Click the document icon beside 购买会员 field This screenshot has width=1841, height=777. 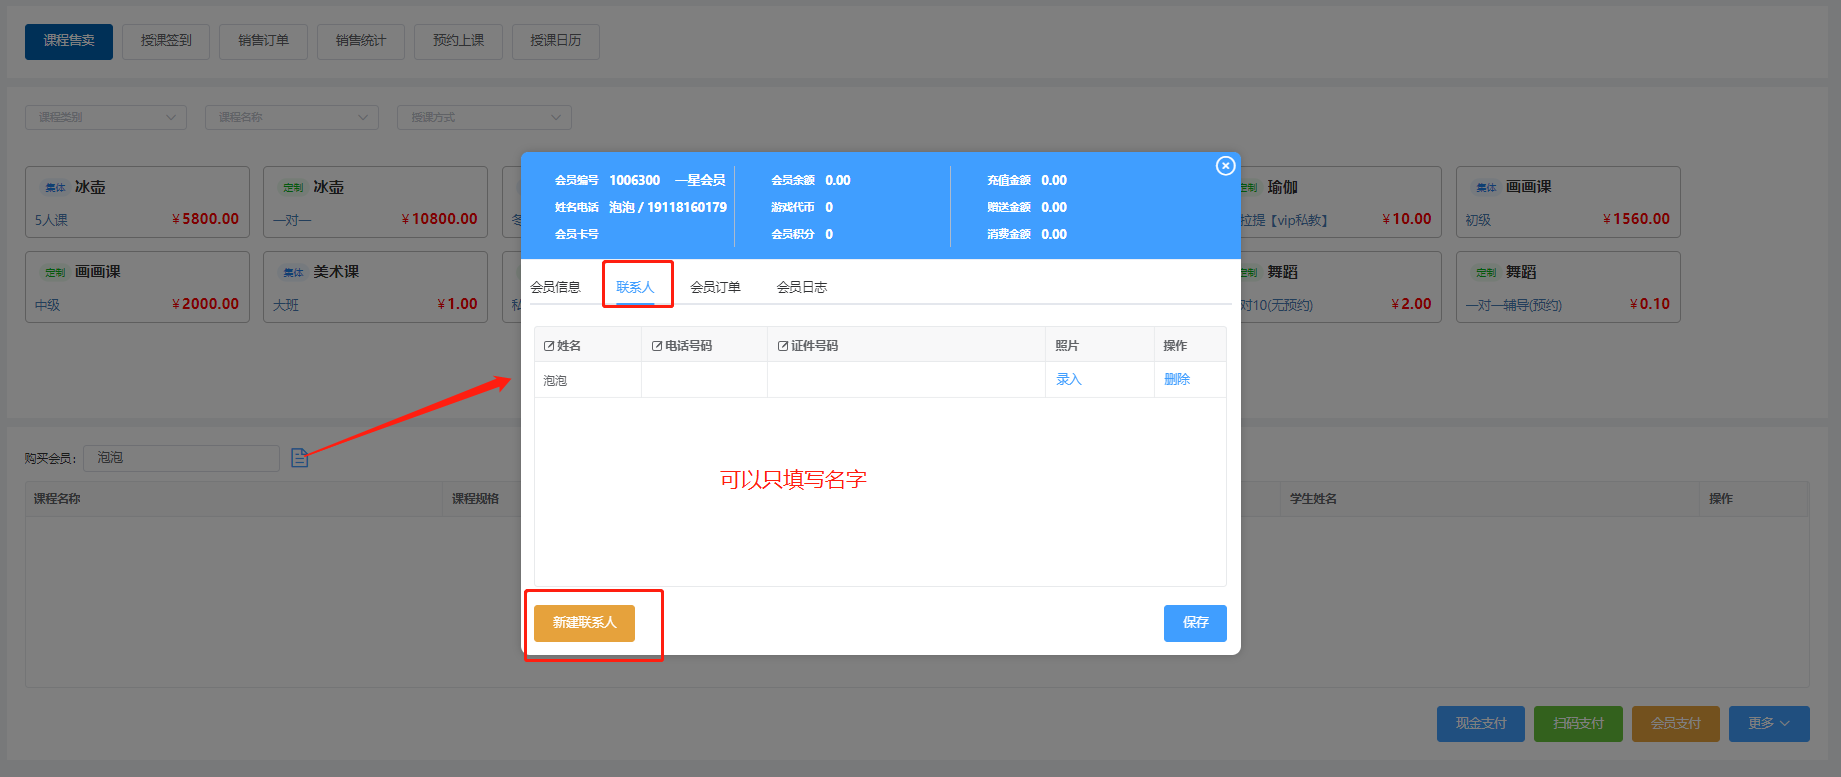point(299,458)
